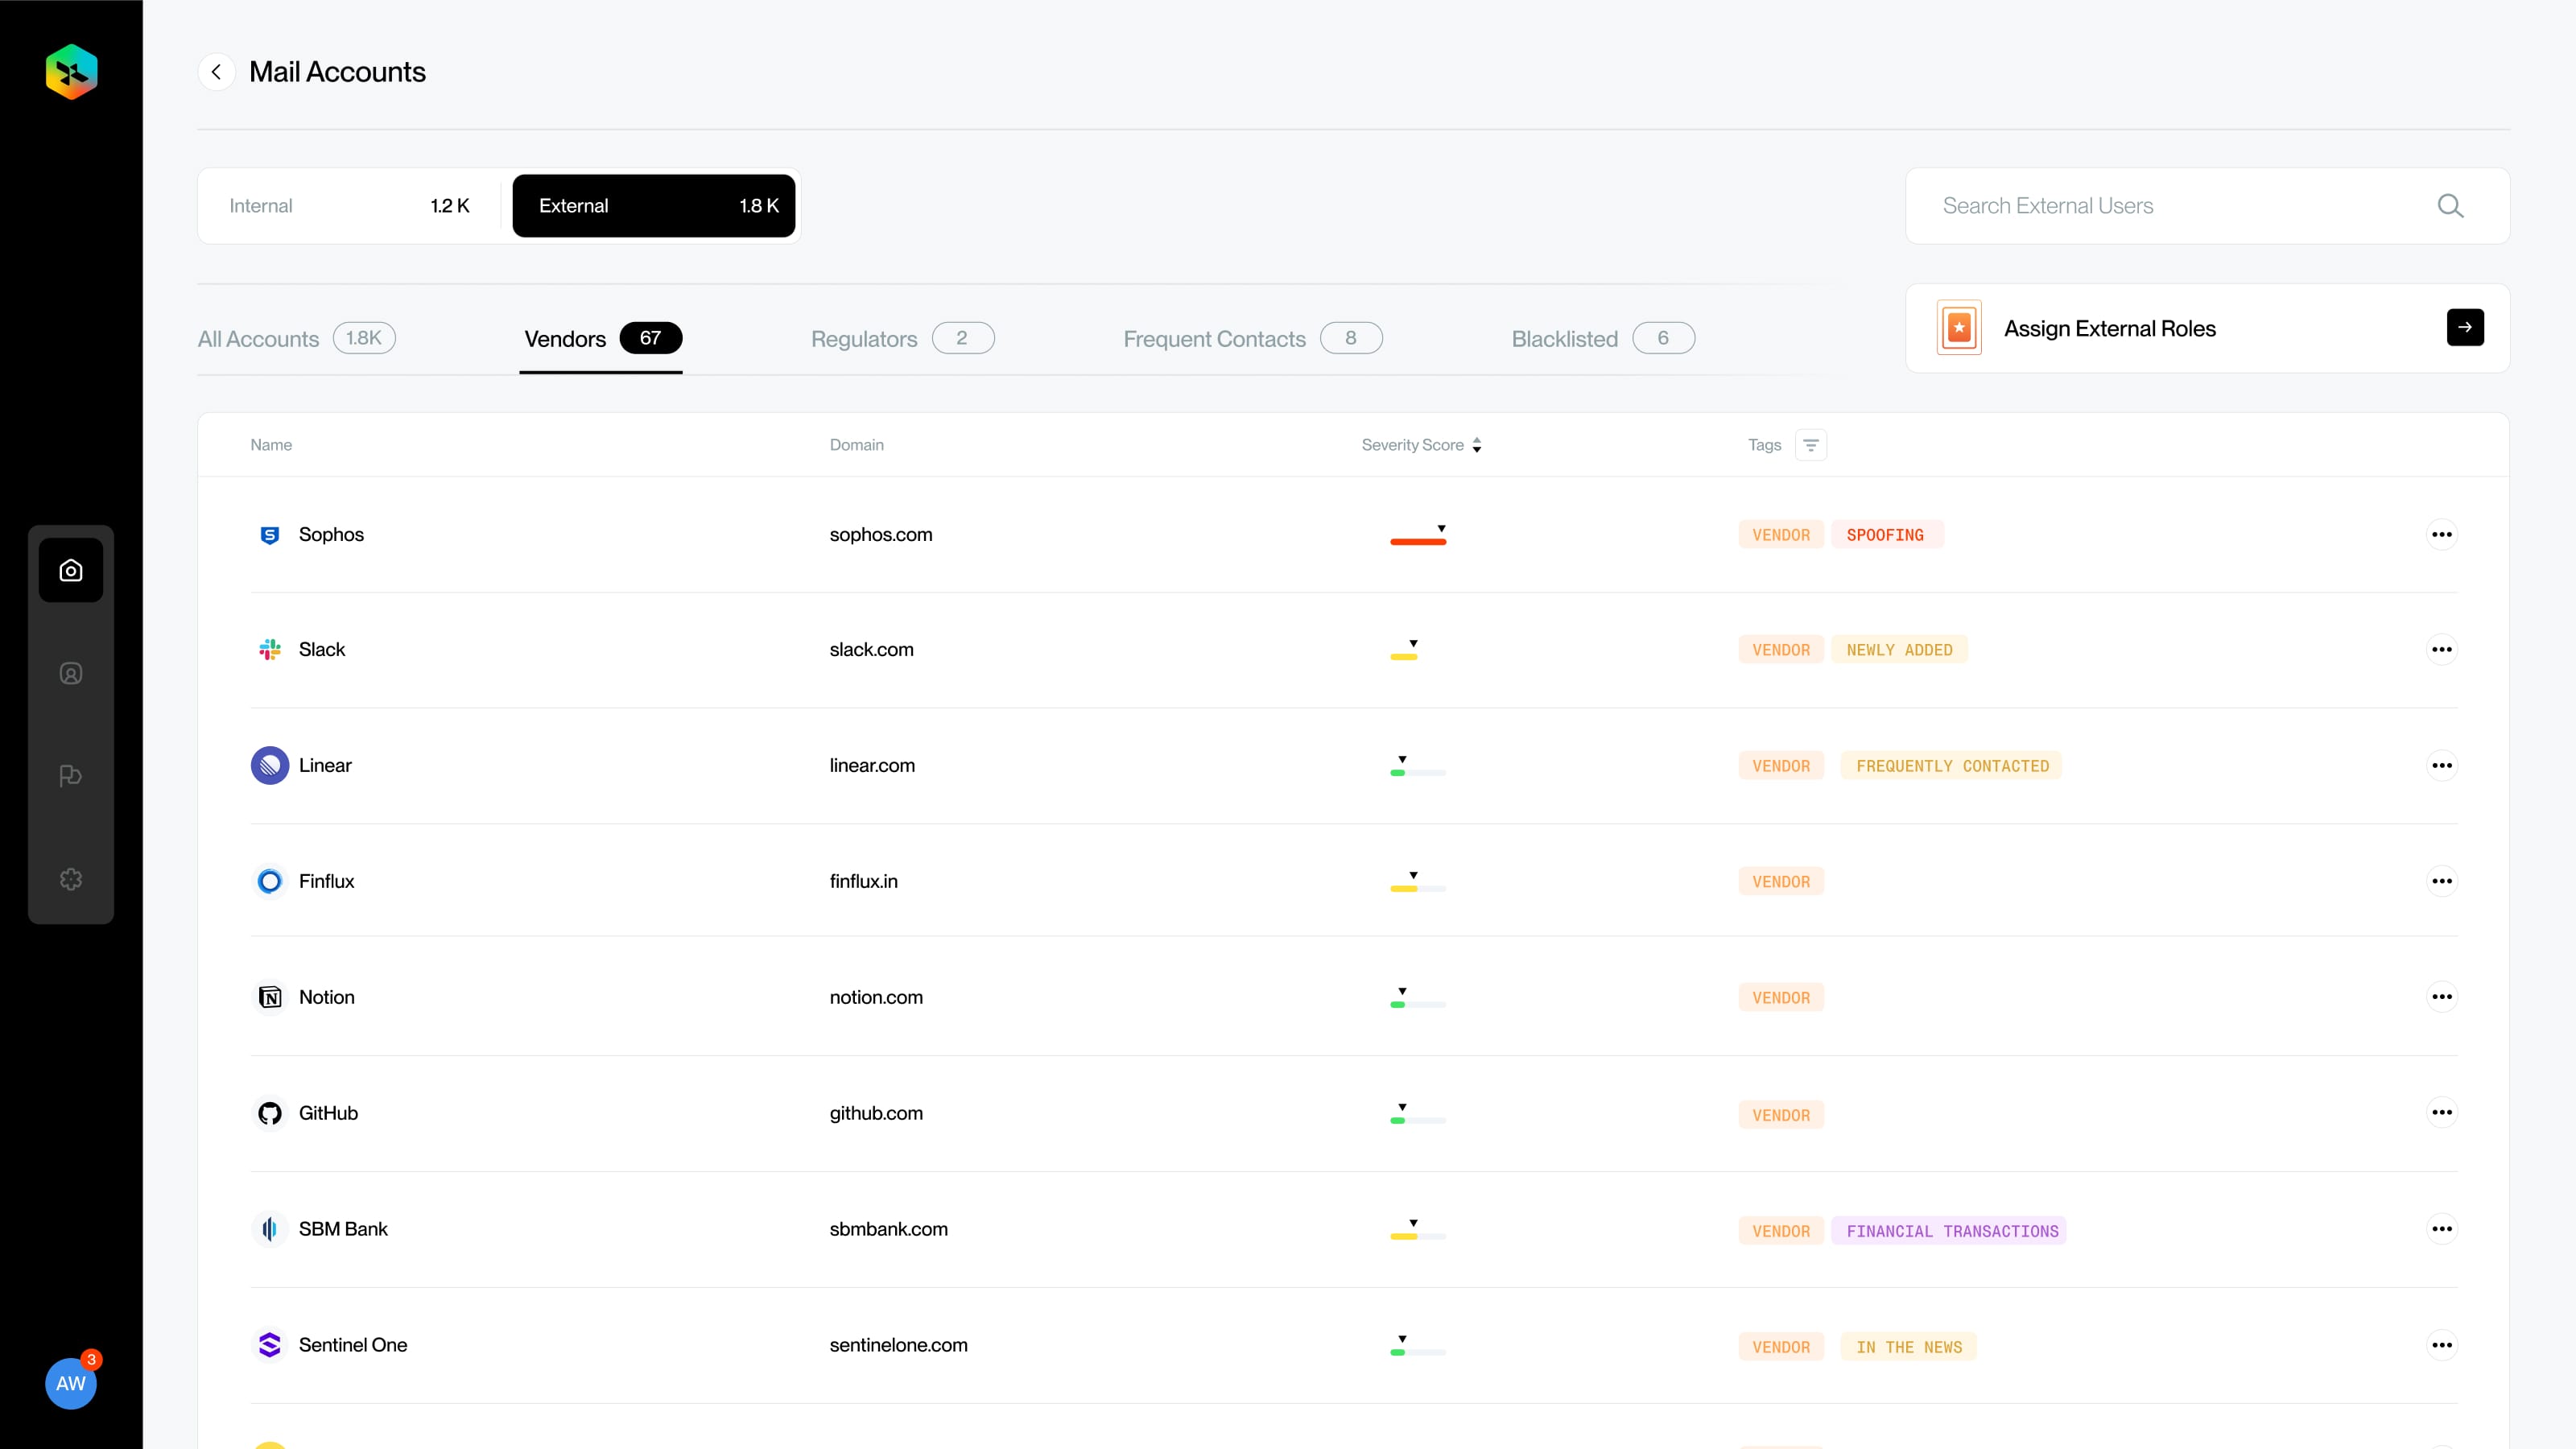Click the Slack logo icon
The image size is (2576, 1449).
(x=270, y=649)
